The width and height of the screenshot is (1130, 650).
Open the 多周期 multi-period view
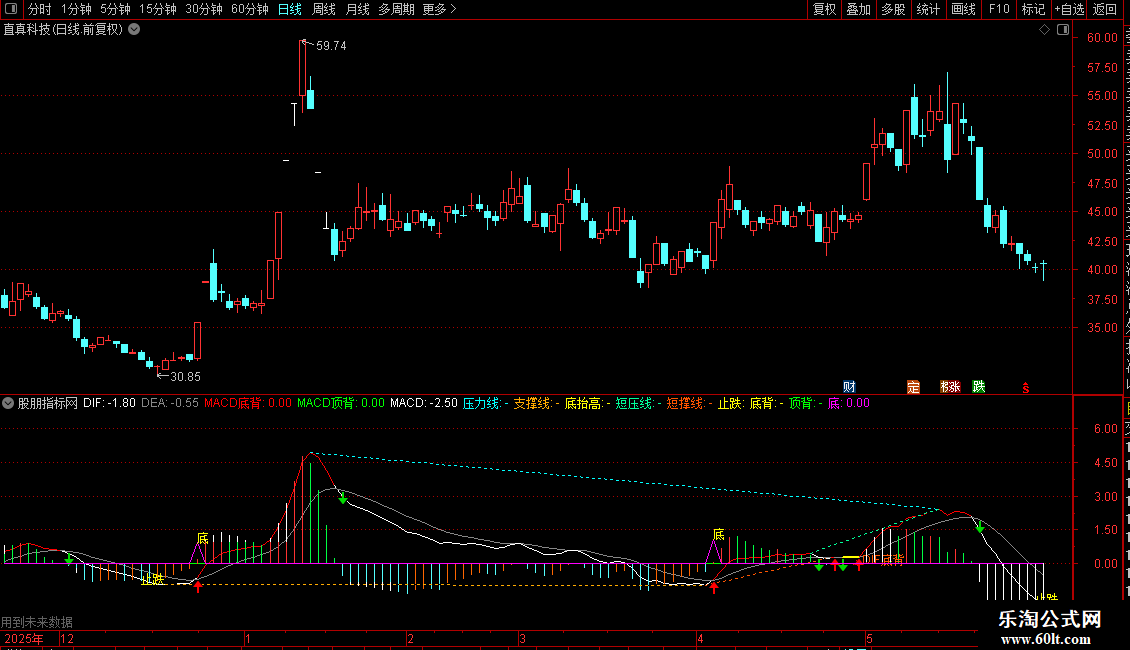(396, 9)
